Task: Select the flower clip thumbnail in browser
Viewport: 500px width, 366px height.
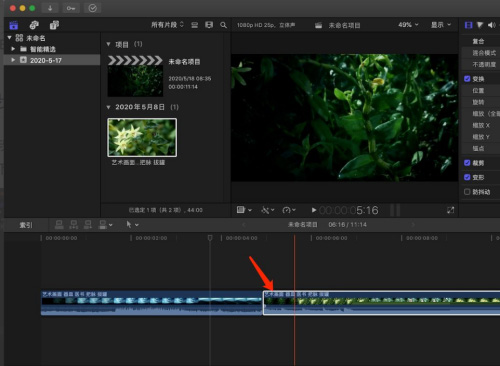Action: pos(142,137)
